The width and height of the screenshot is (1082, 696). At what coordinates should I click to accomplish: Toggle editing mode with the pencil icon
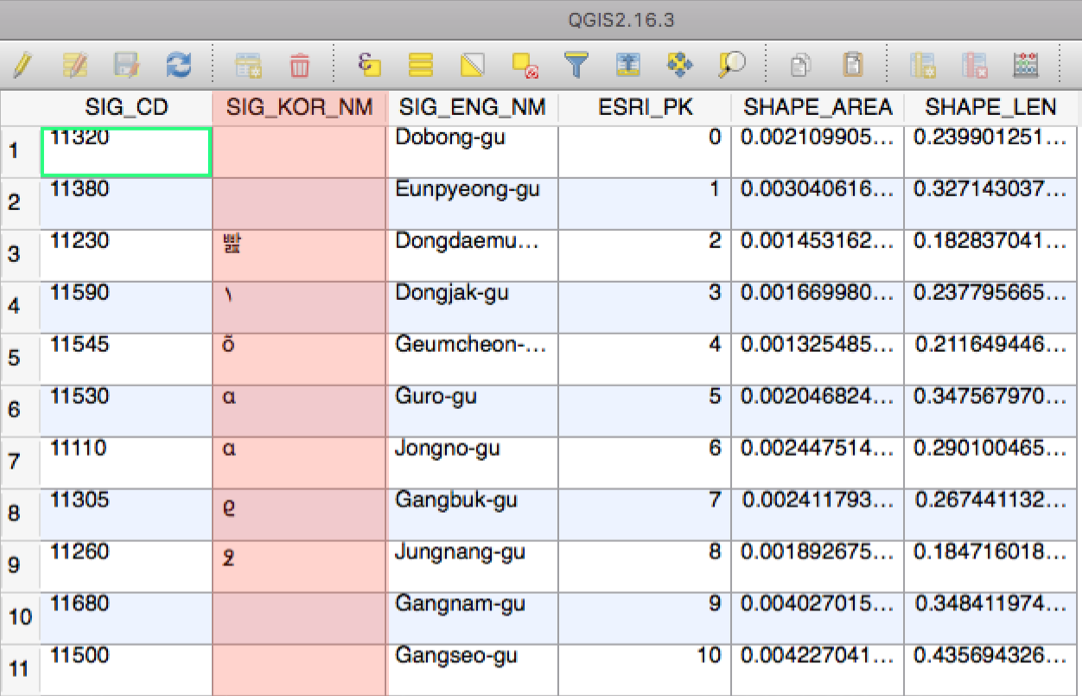[x=22, y=66]
